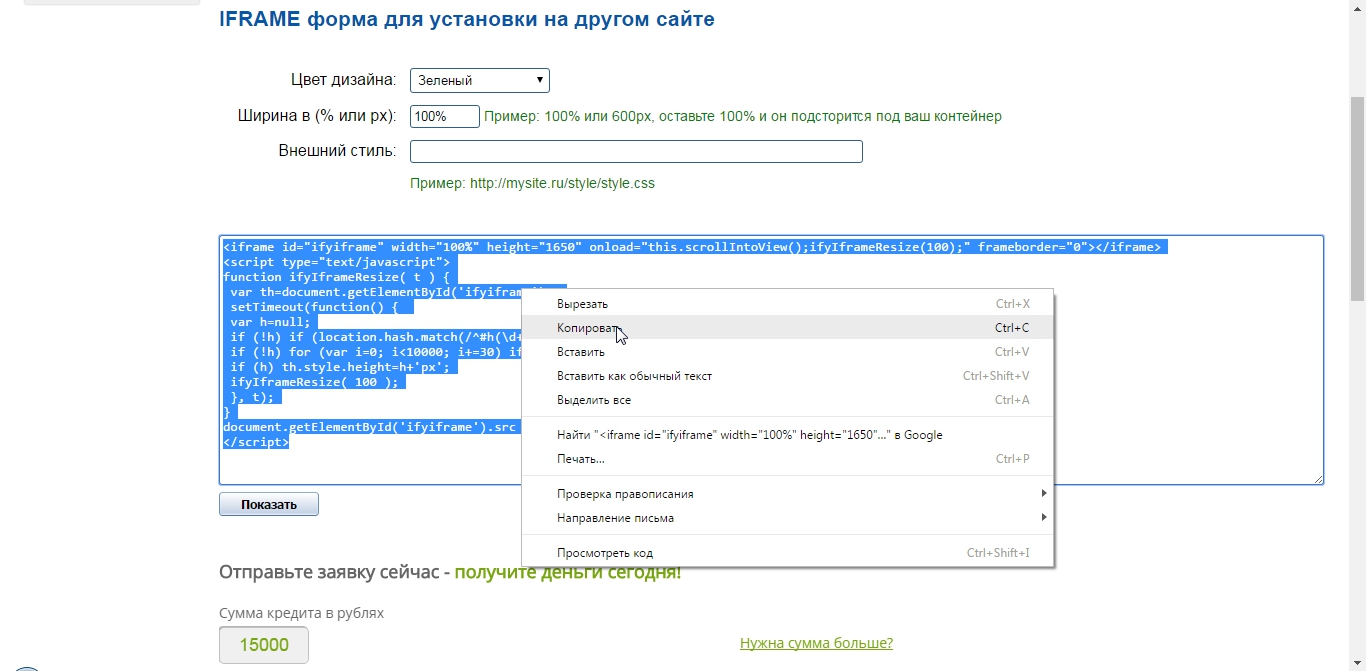1366x671 pixels.
Task: Click the loan amount 15000 field
Action: coord(264,645)
